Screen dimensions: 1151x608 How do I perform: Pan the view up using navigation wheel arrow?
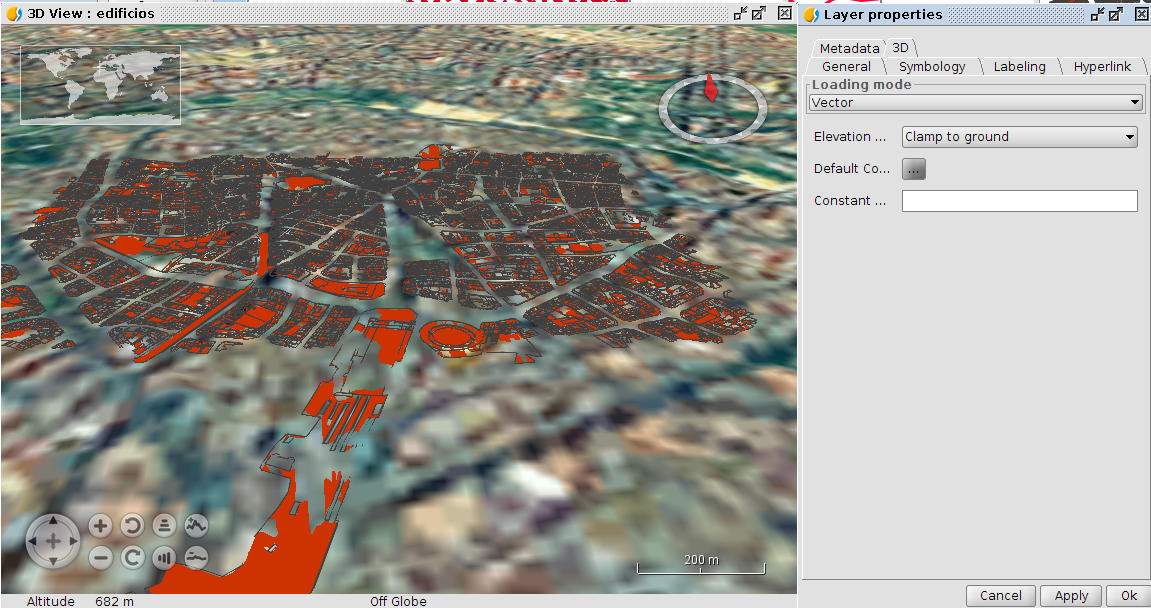(54, 522)
